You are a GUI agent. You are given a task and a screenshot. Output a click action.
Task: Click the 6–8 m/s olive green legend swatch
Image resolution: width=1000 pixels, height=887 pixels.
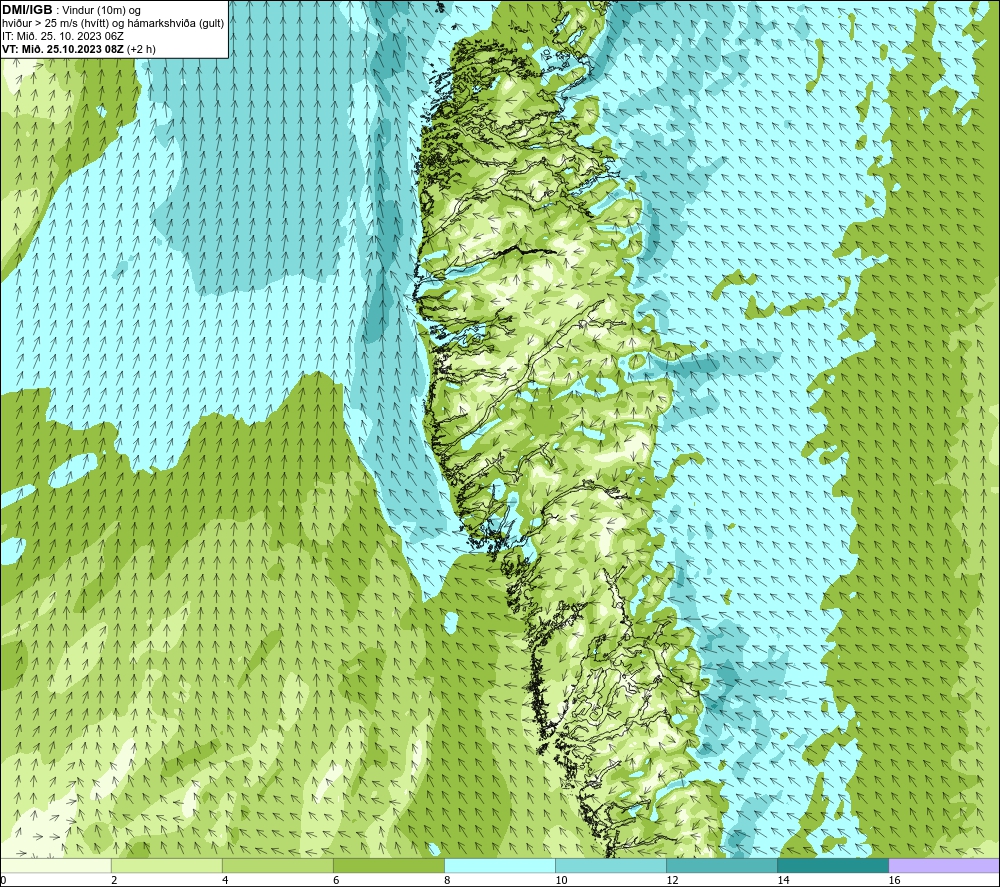(x=388, y=865)
